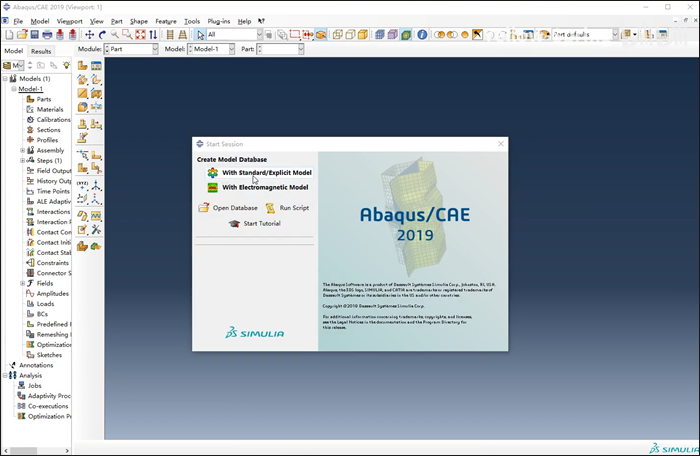700x456 pixels.
Task: Click the color palette icon beside Part defaults
Action: pyautogui.click(x=544, y=34)
